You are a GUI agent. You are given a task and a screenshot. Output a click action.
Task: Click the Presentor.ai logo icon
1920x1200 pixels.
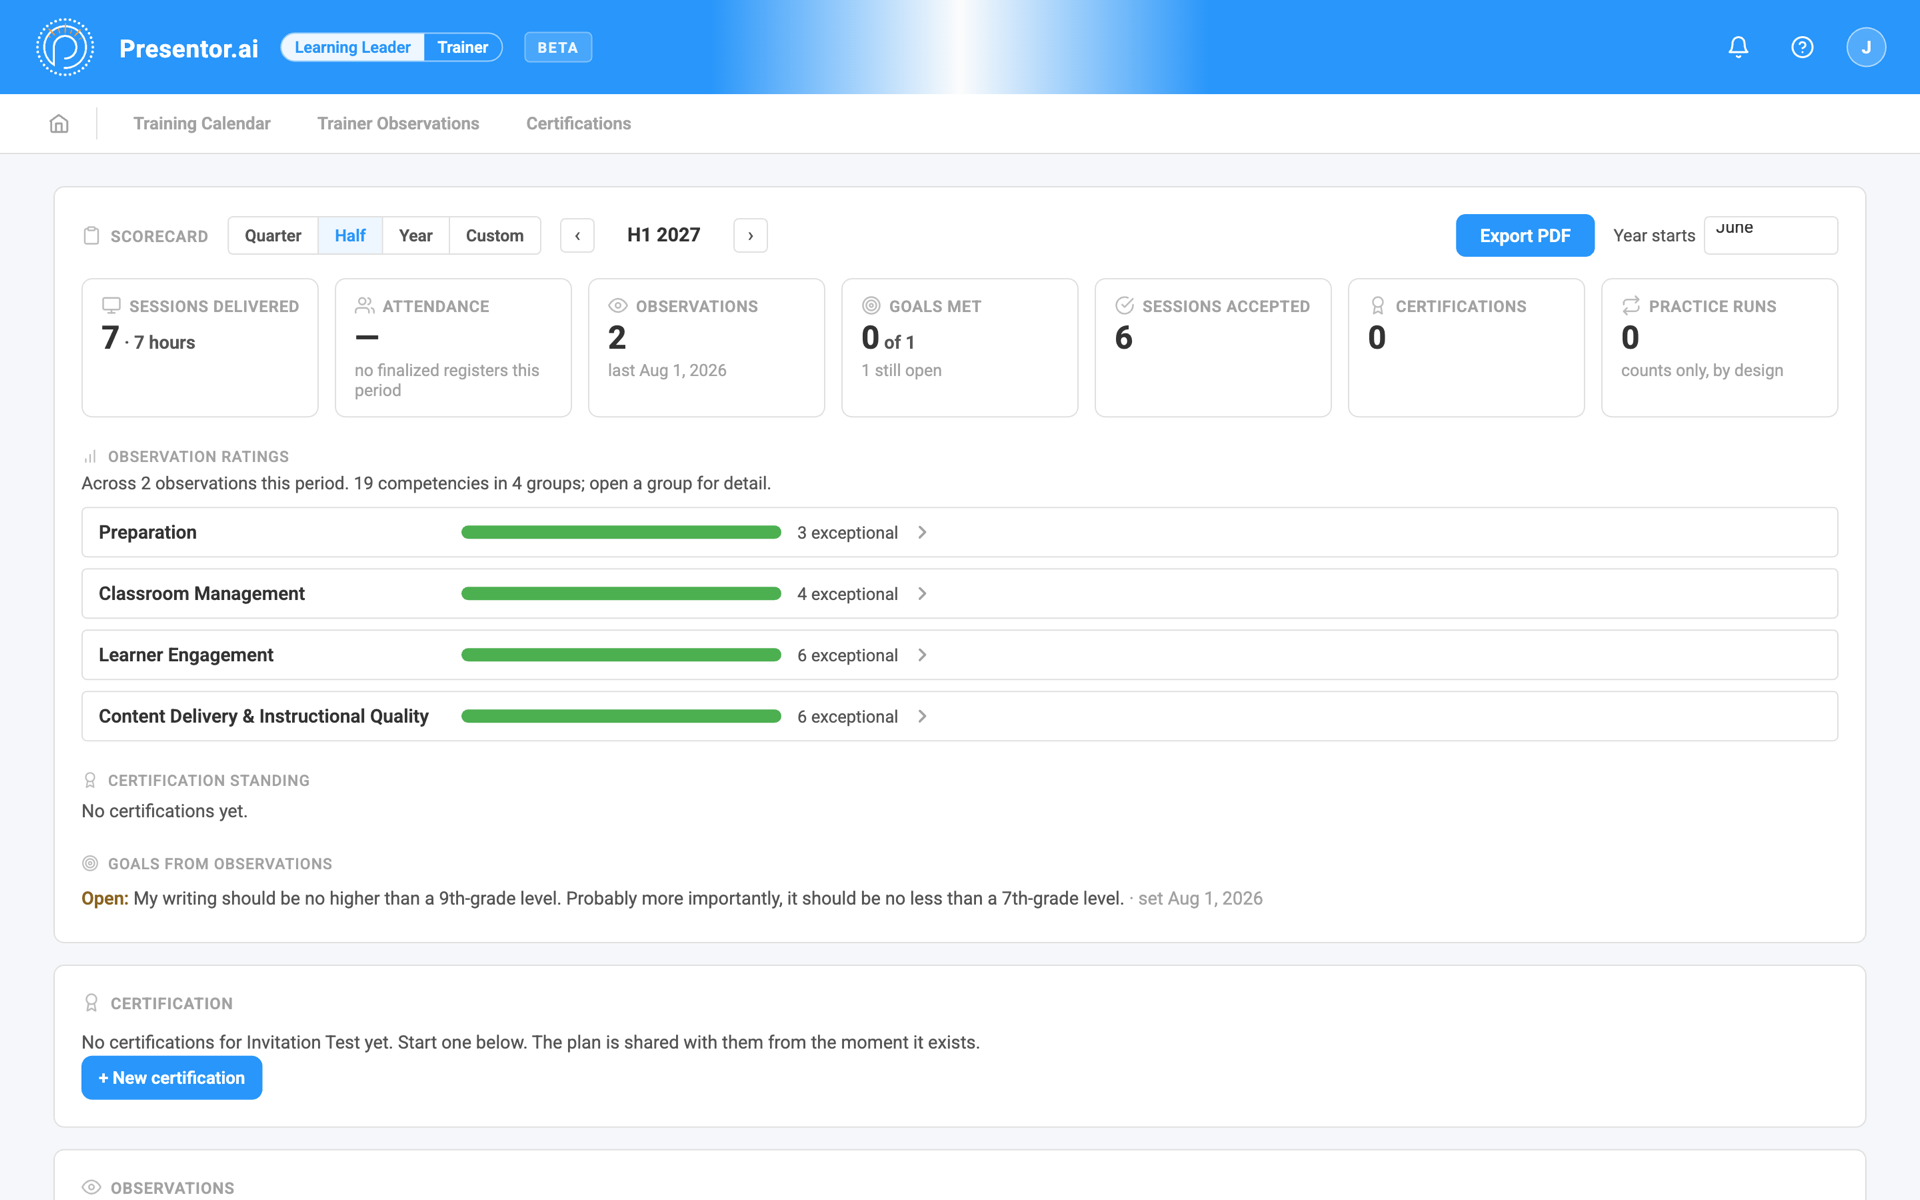(65, 47)
